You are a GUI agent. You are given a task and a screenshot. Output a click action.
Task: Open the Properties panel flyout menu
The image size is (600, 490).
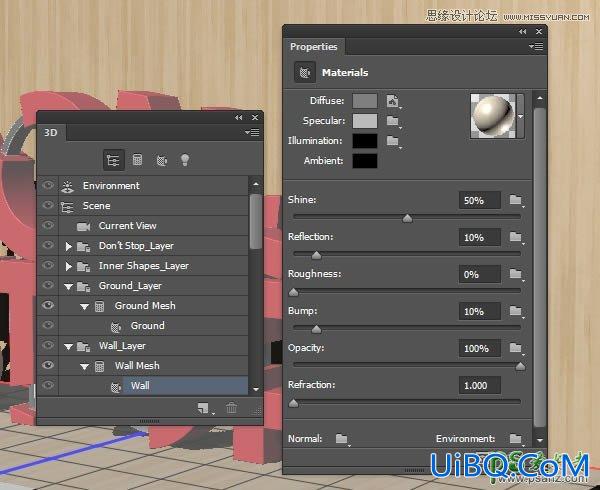(536, 47)
